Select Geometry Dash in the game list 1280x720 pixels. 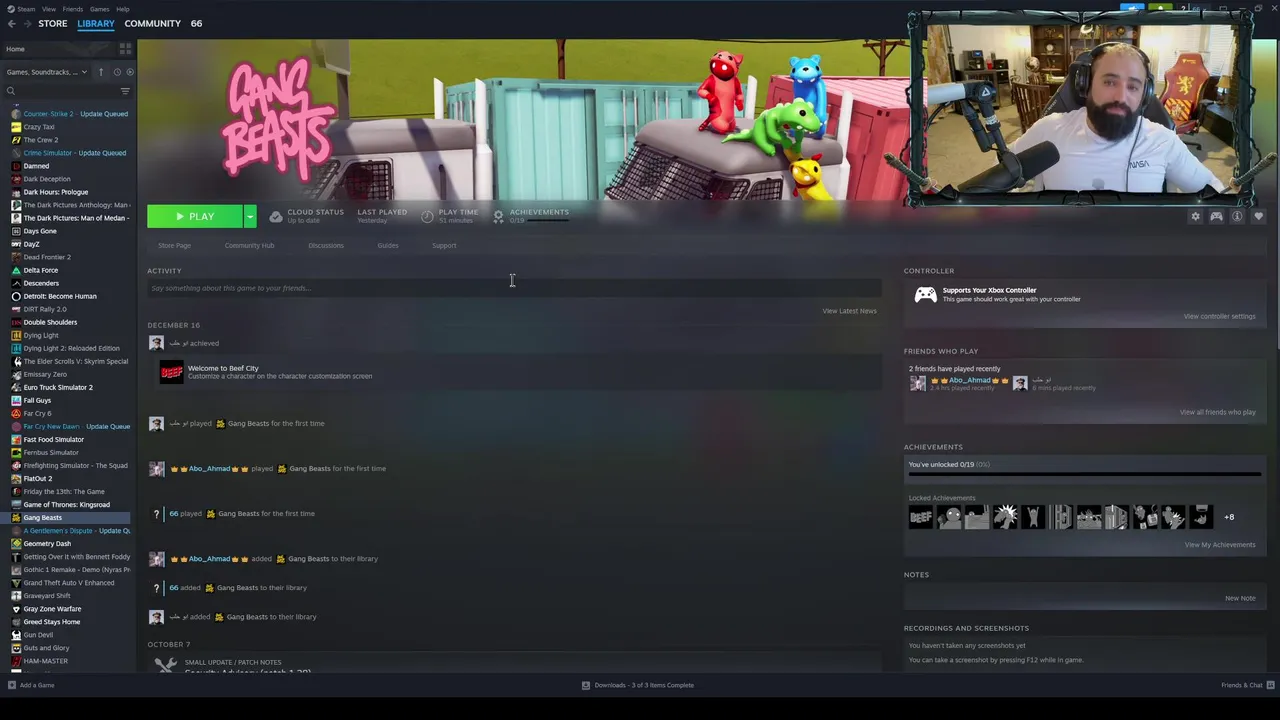point(47,543)
